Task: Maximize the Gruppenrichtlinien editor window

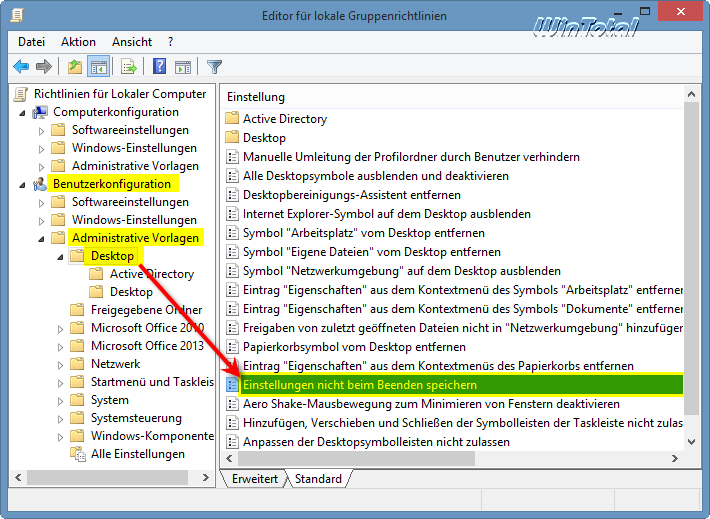Action: [x=645, y=11]
